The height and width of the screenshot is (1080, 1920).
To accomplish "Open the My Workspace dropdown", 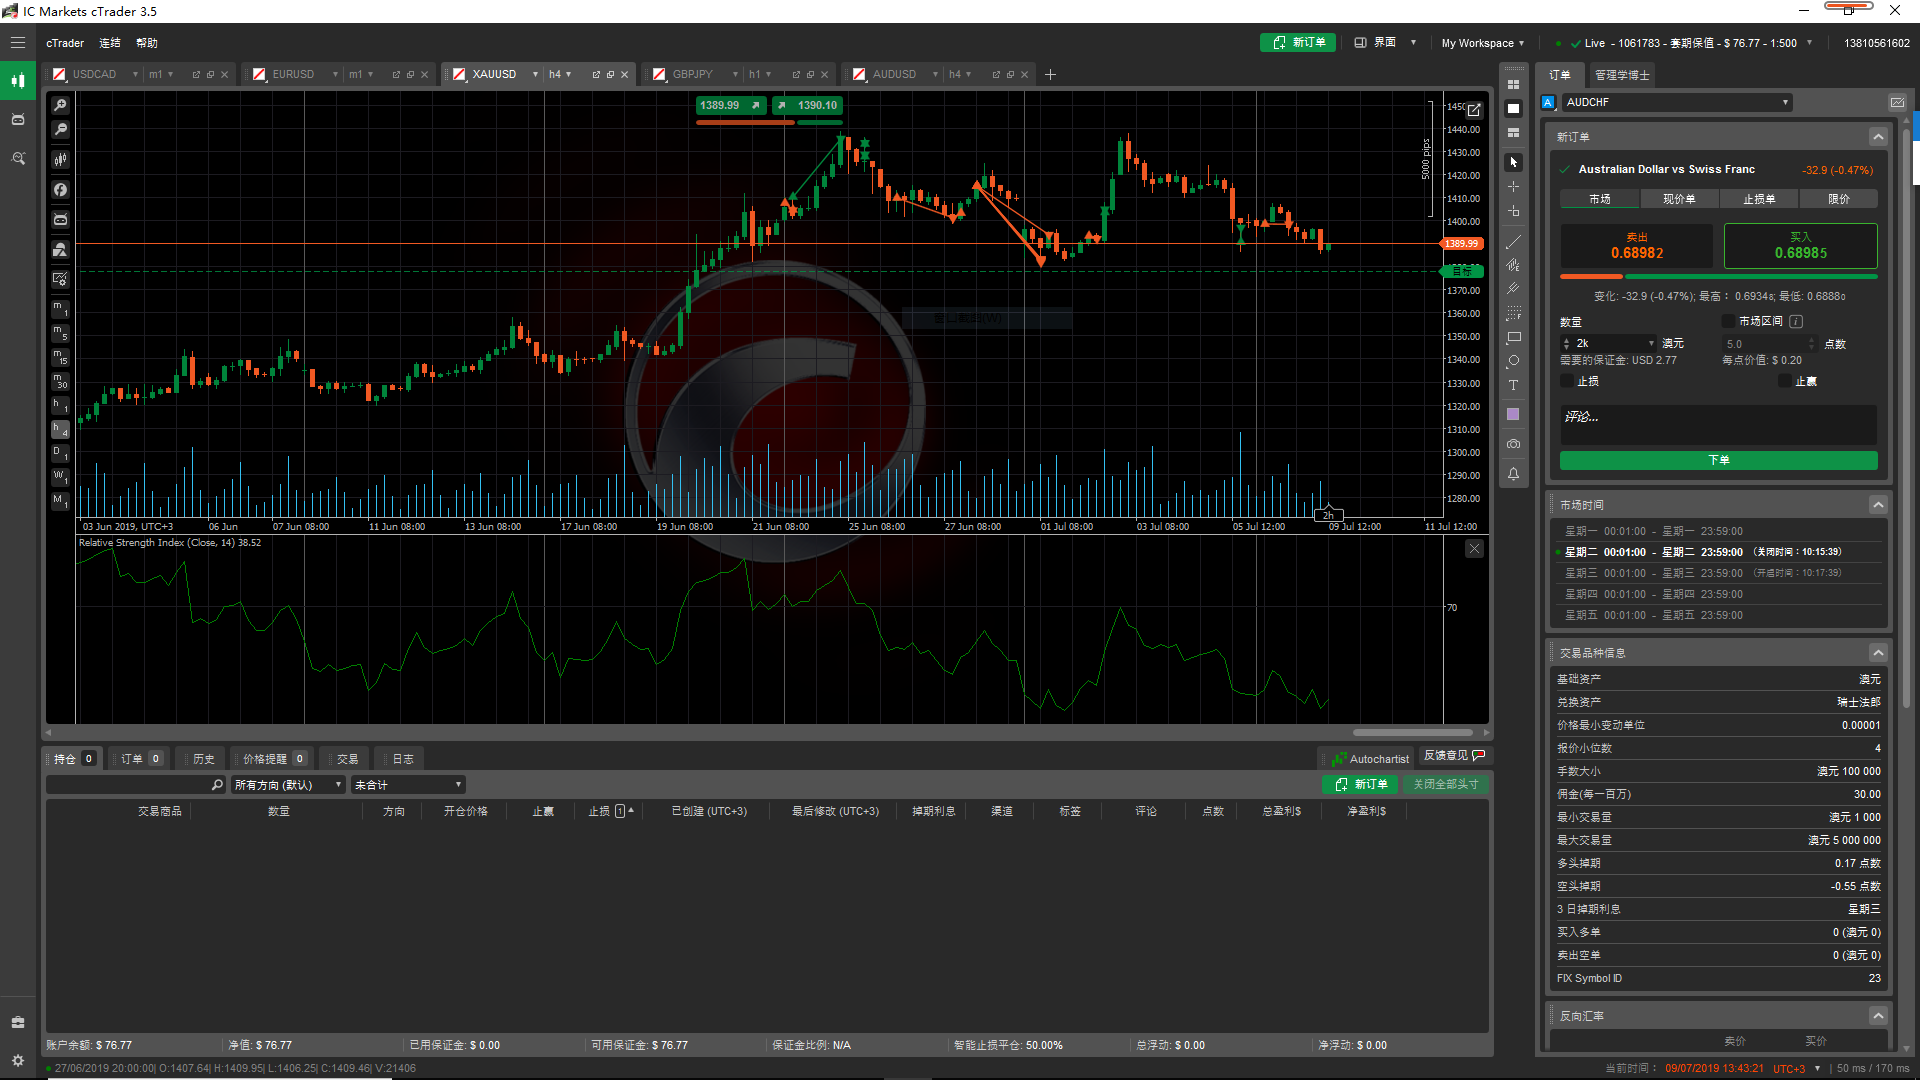I will 1482,43.
